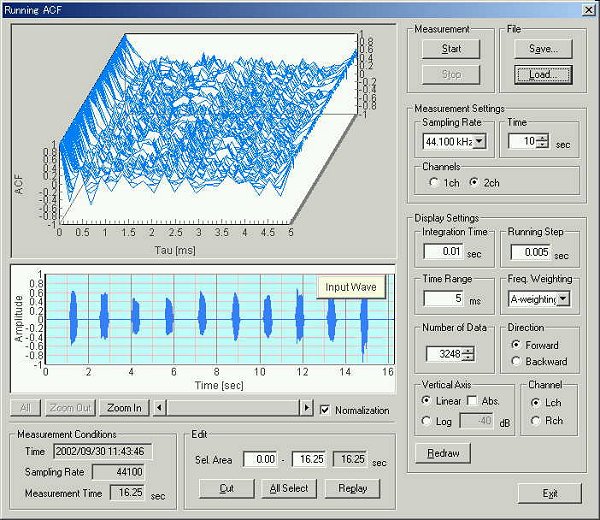Enable the Abs. checkbox

[472, 400]
